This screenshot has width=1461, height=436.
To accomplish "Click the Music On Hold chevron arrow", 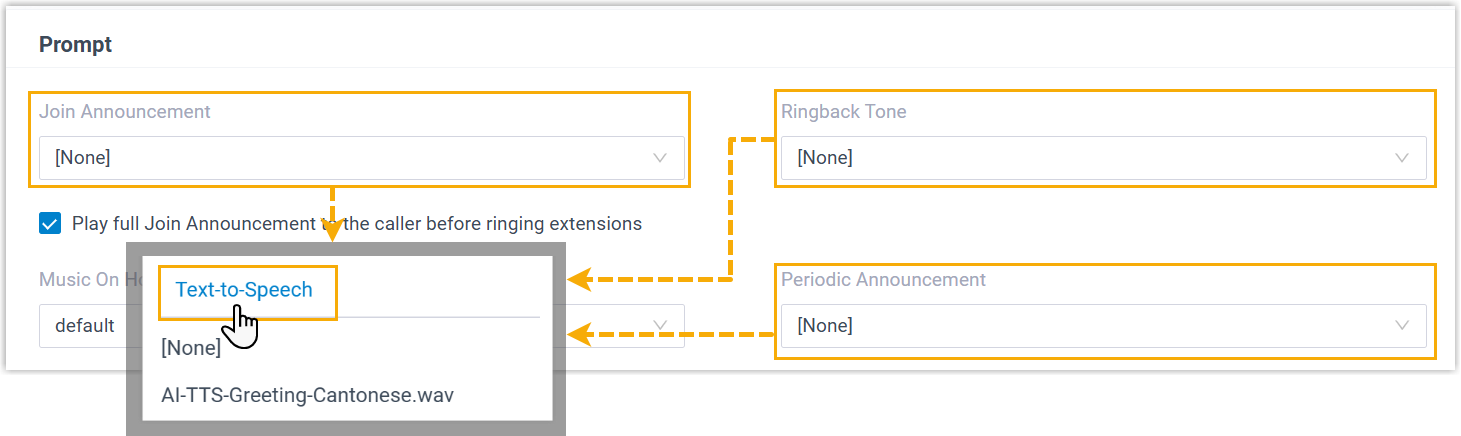I will pyautogui.click(x=660, y=326).
